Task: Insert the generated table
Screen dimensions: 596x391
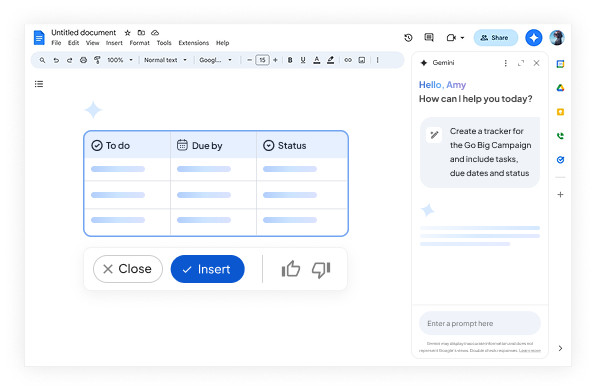Action: point(208,269)
